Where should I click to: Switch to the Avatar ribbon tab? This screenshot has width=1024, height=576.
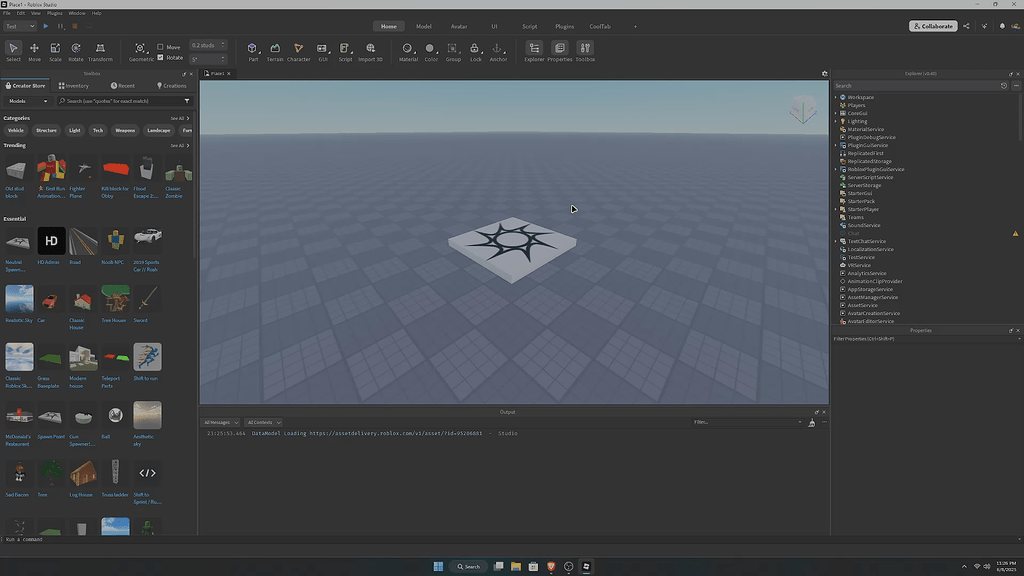(459, 26)
